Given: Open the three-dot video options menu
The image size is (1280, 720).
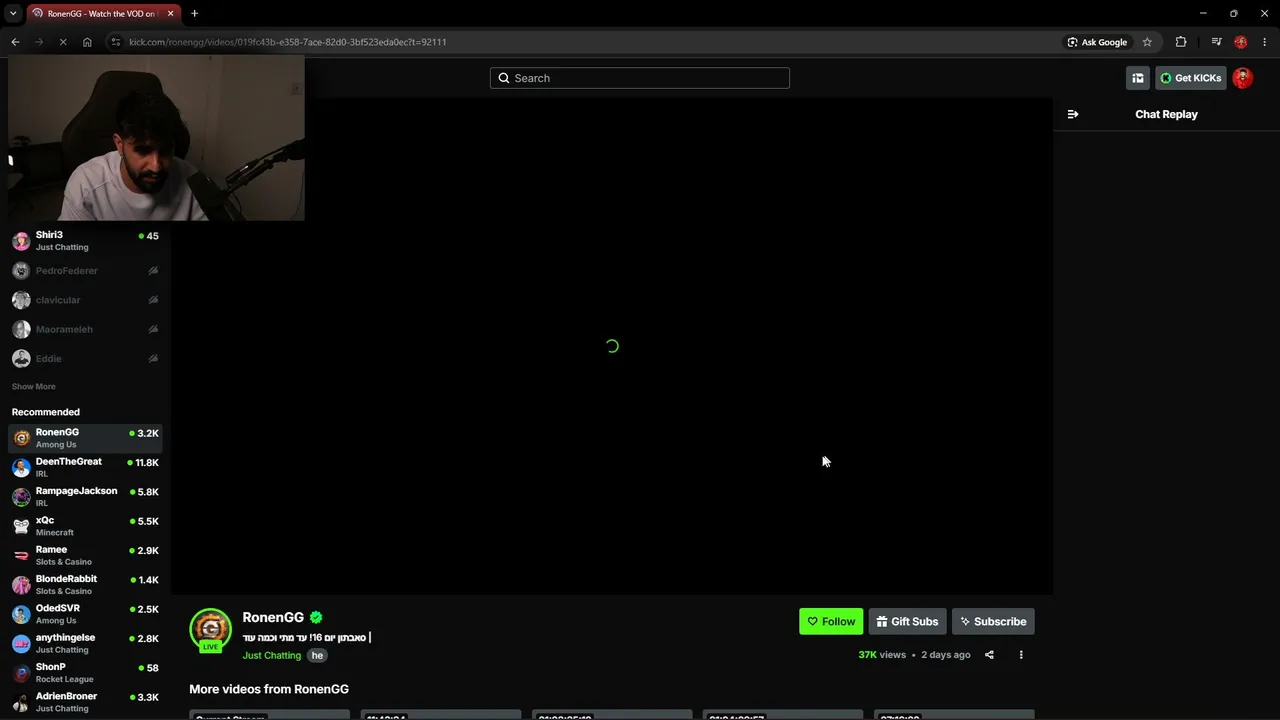Looking at the screenshot, I should 1021,655.
